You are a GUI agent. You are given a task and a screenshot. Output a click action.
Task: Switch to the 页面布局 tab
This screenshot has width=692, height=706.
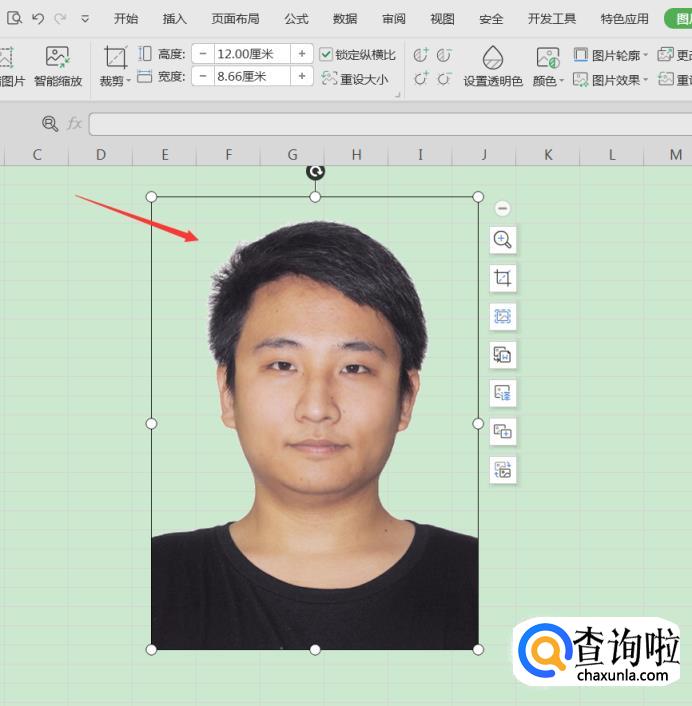pyautogui.click(x=235, y=18)
